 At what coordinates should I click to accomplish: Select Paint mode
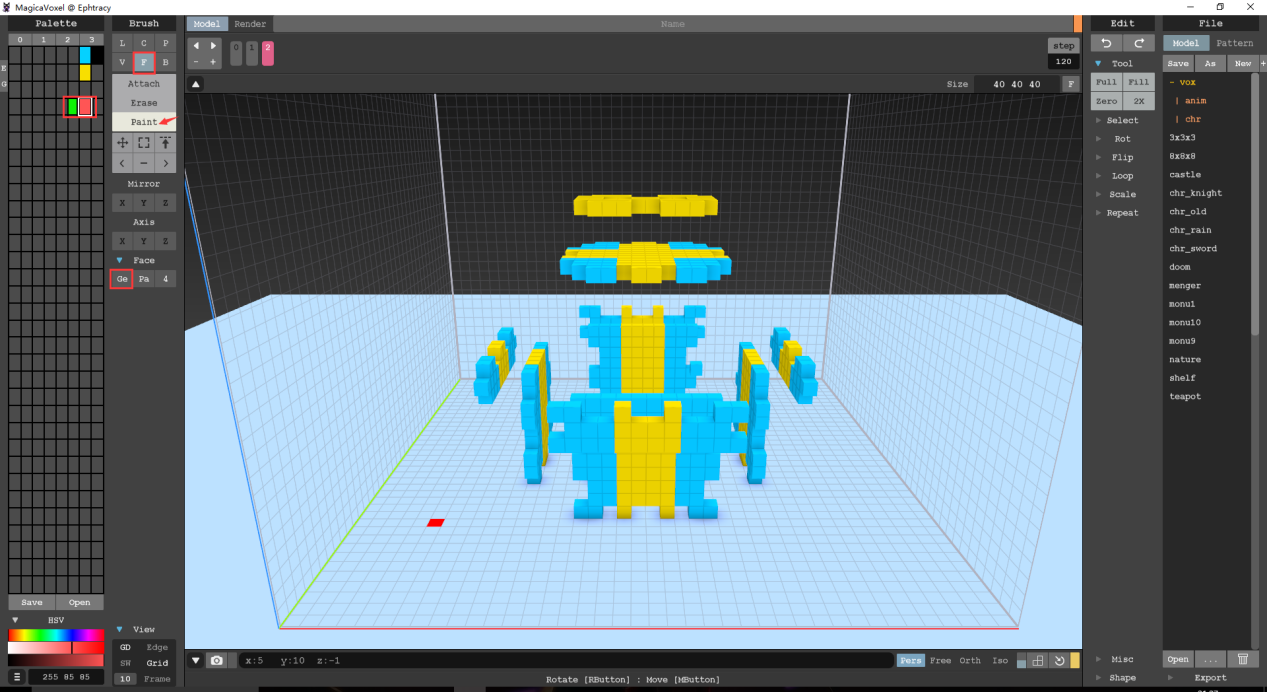coord(144,122)
